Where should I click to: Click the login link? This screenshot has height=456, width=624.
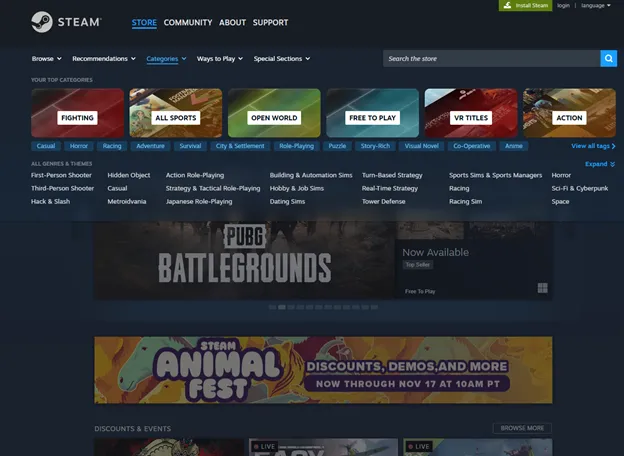point(563,6)
